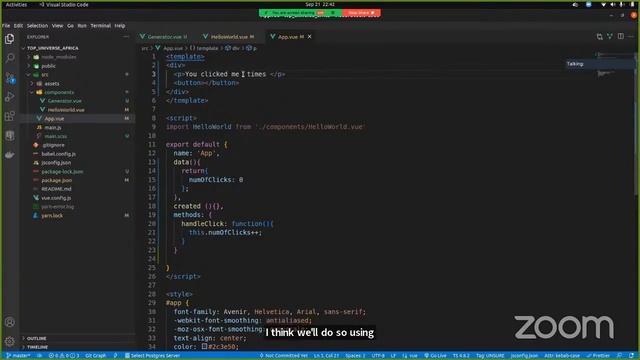Open the View menu

[x=57, y=26]
